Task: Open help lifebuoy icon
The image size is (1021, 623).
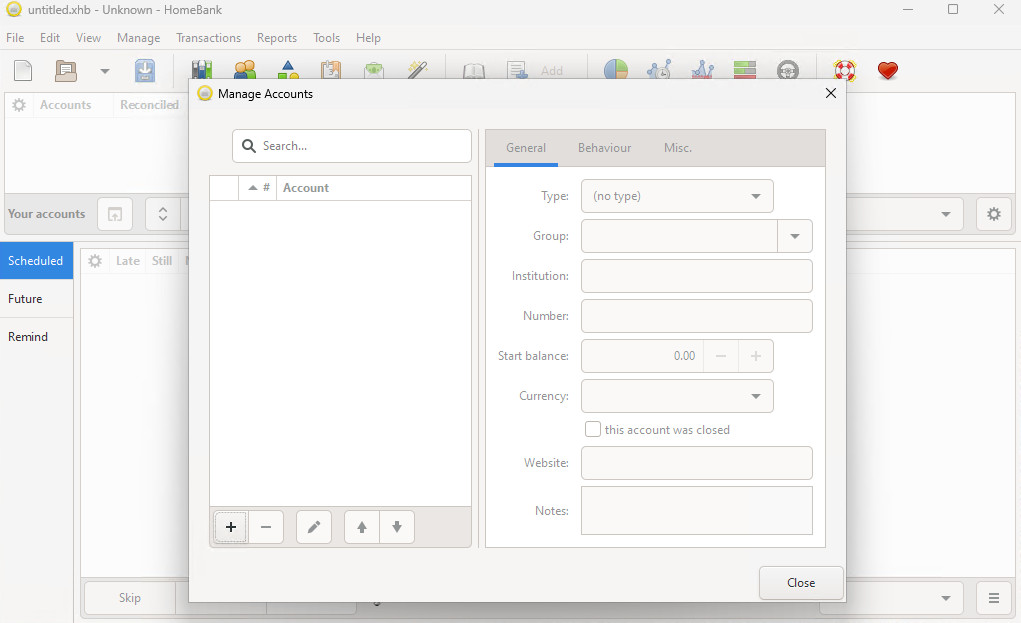Action: click(845, 70)
